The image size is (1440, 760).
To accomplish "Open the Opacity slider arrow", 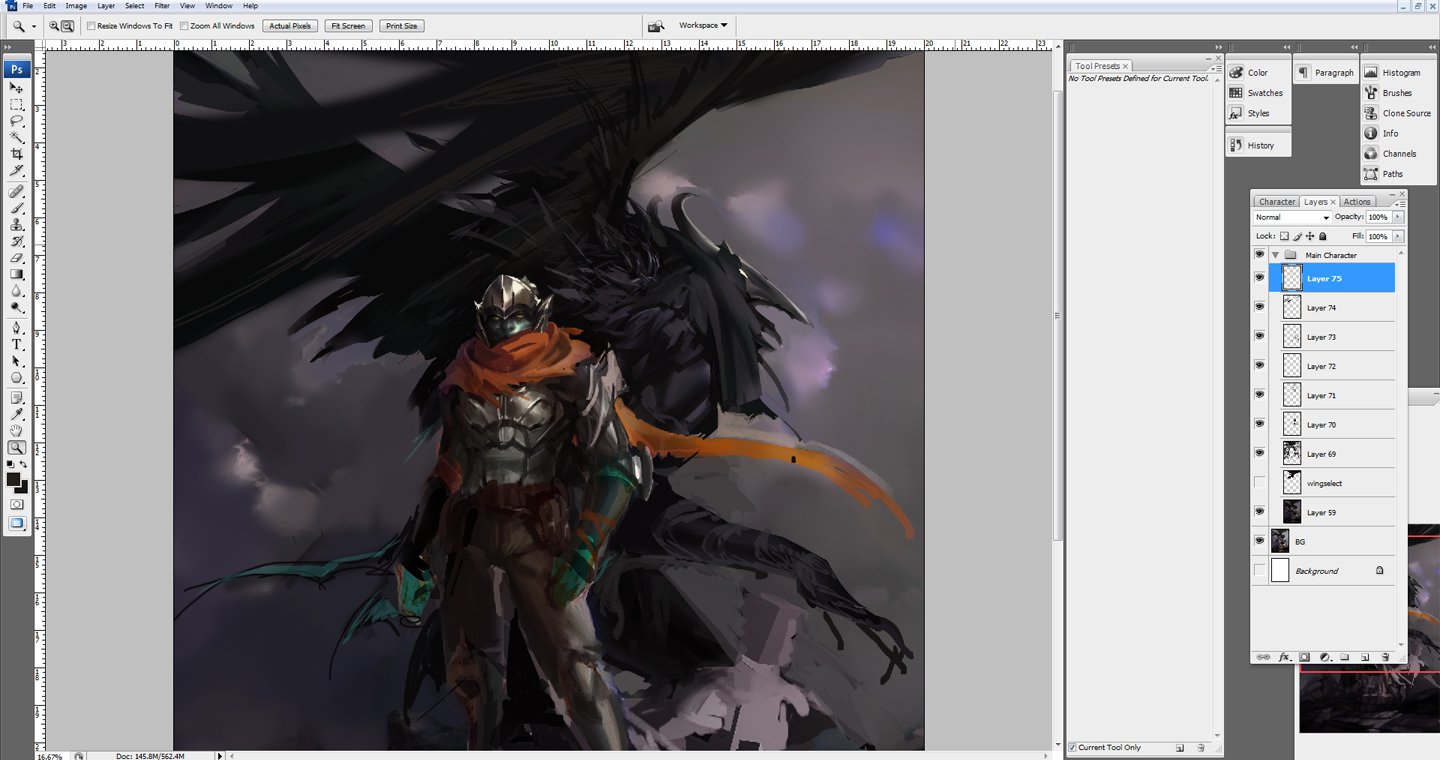I will pyautogui.click(x=1397, y=217).
